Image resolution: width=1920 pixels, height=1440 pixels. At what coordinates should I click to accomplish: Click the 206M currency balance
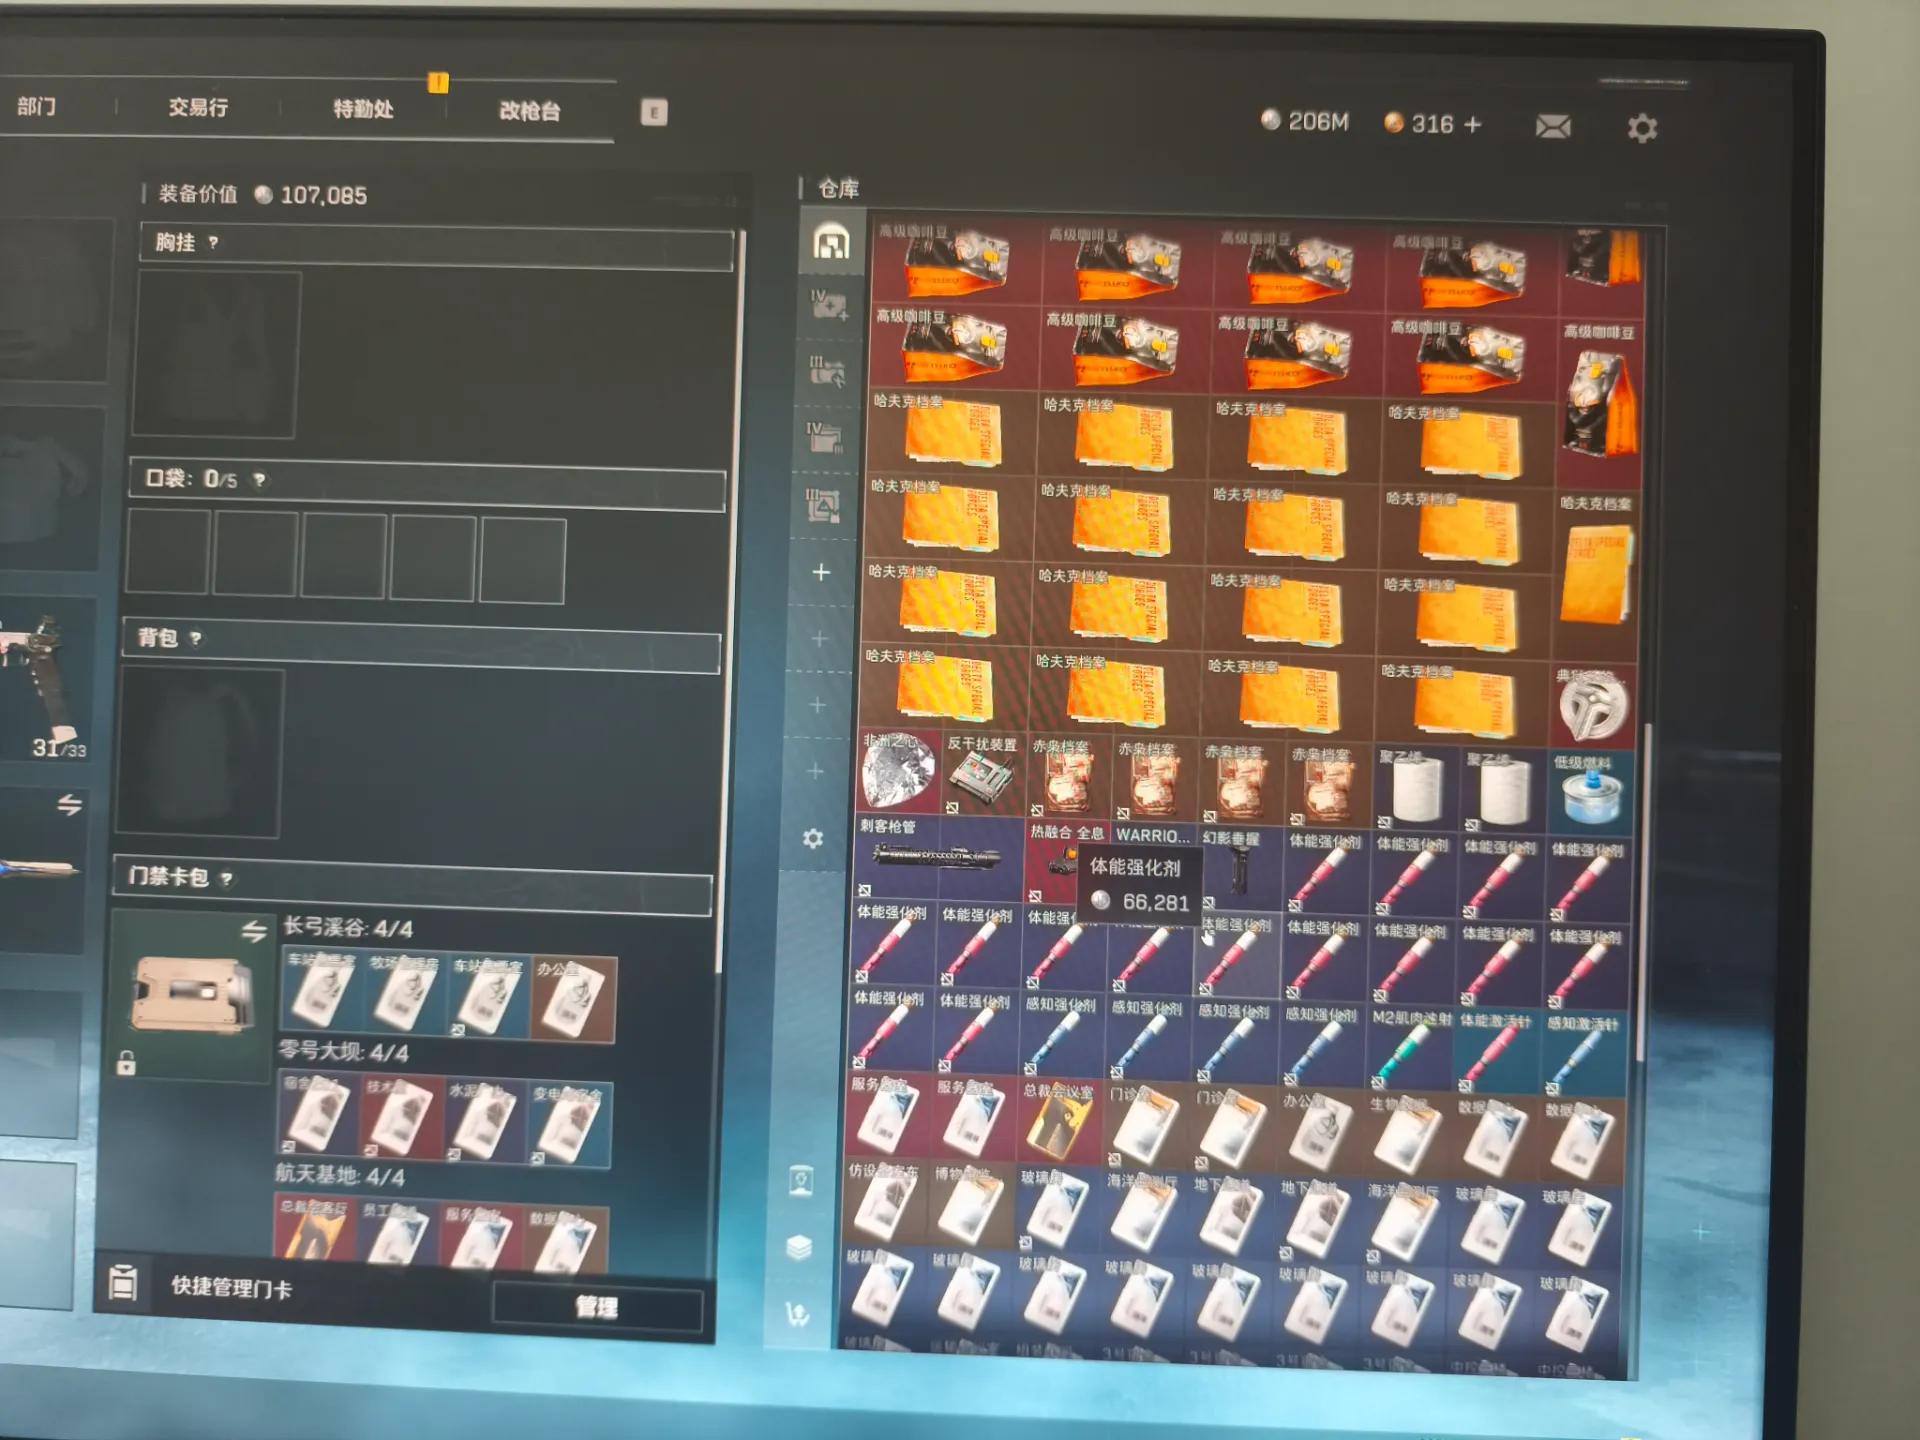(1305, 121)
